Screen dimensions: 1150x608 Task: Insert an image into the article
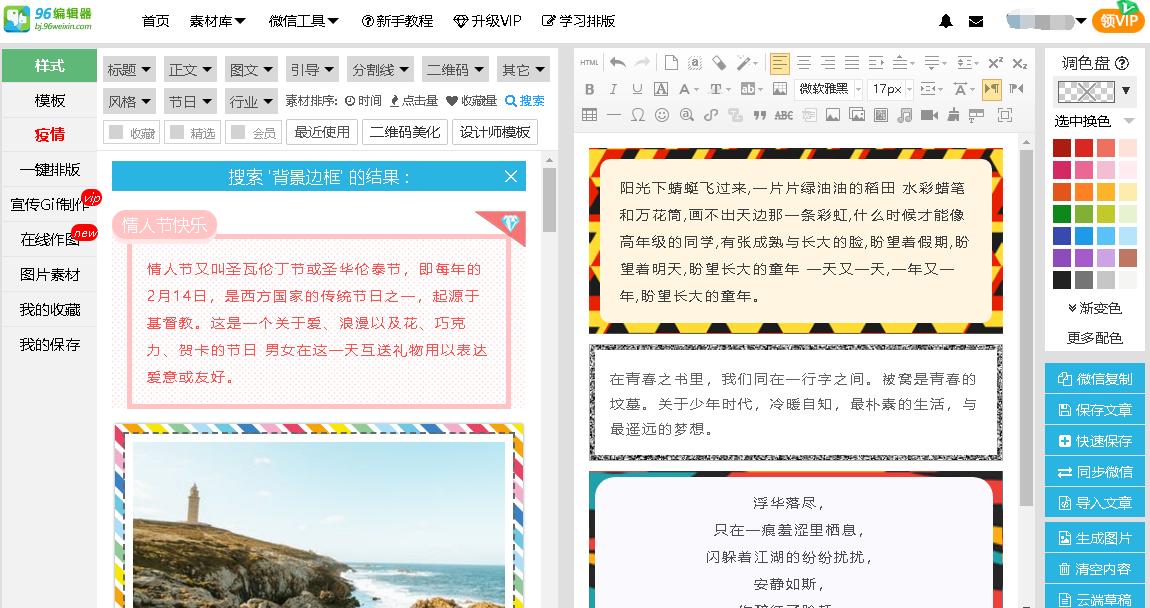click(832, 115)
